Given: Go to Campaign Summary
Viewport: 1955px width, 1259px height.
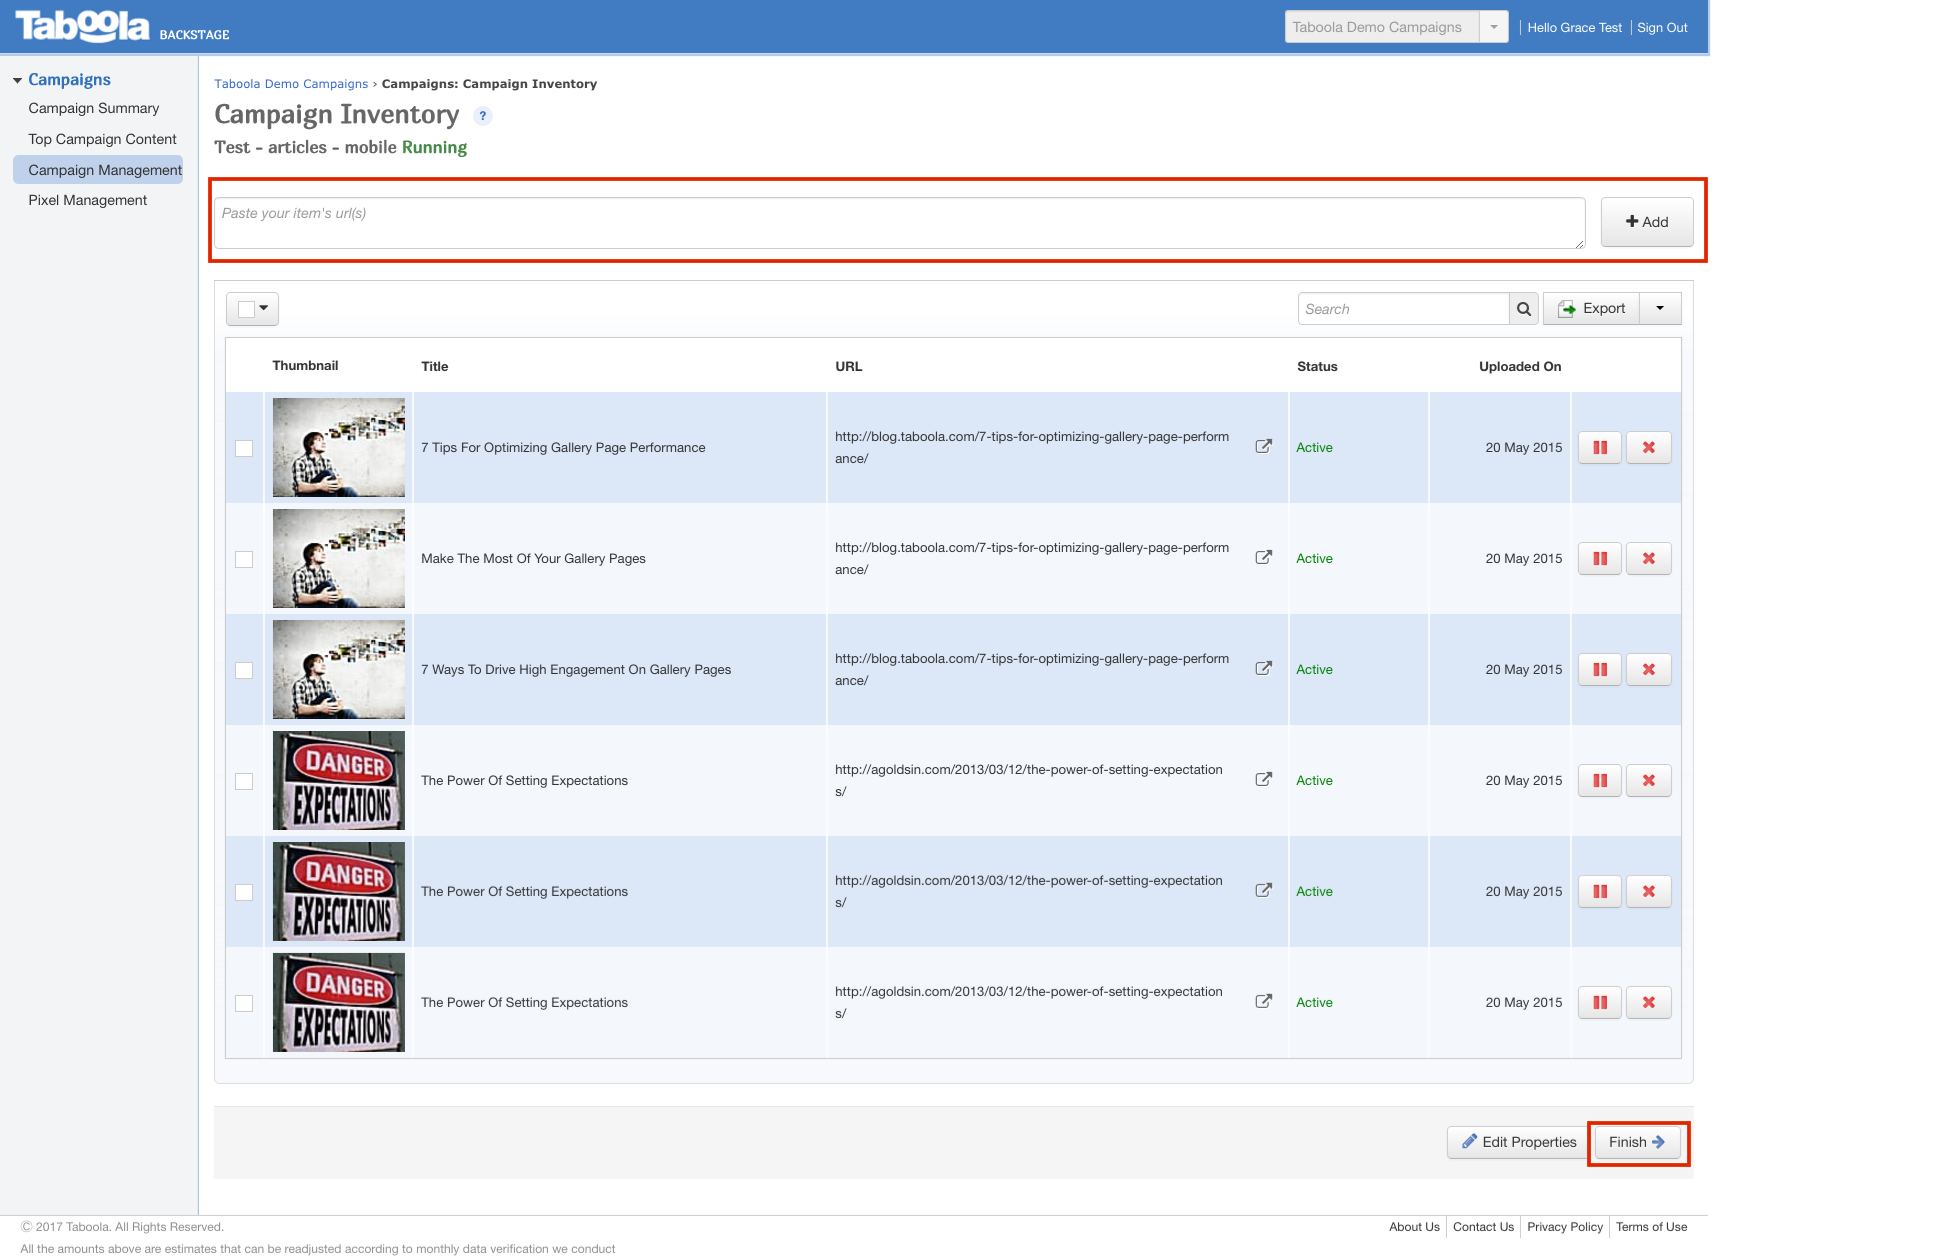Looking at the screenshot, I should [x=94, y=108].
